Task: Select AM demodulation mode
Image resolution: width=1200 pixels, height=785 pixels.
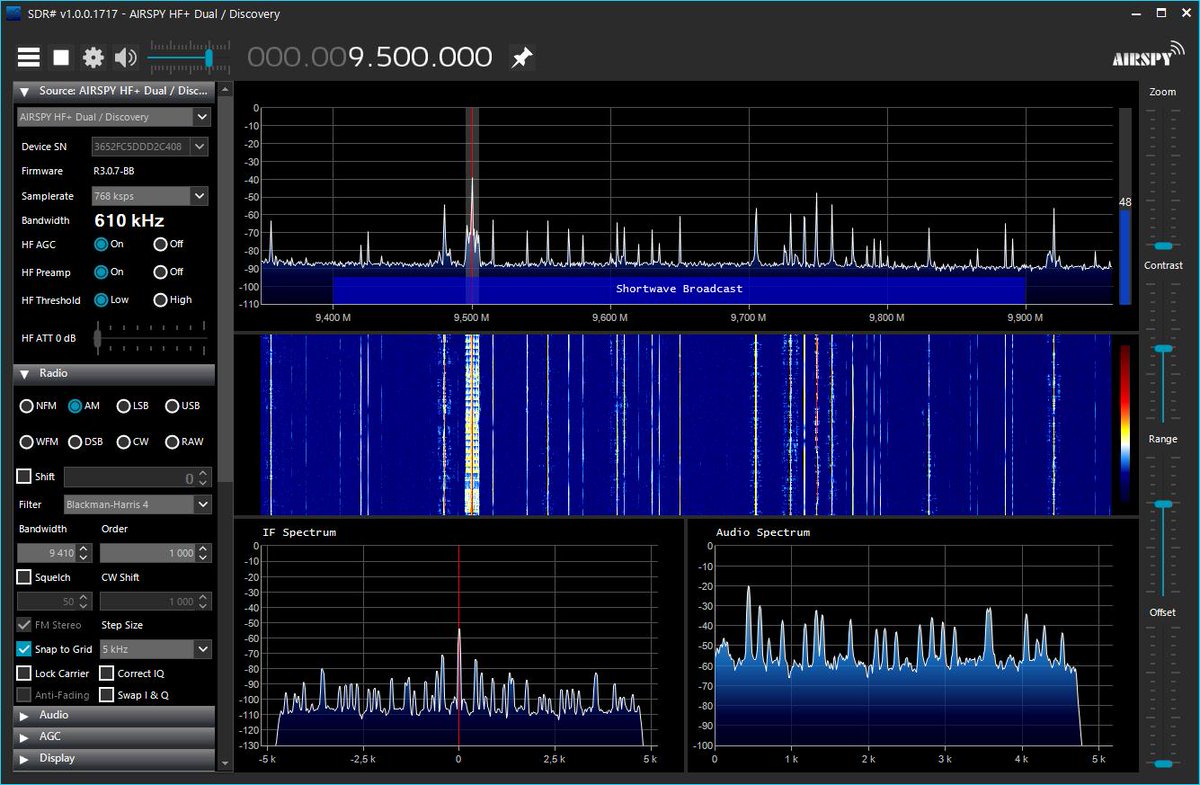Action: tap(75, 406)
